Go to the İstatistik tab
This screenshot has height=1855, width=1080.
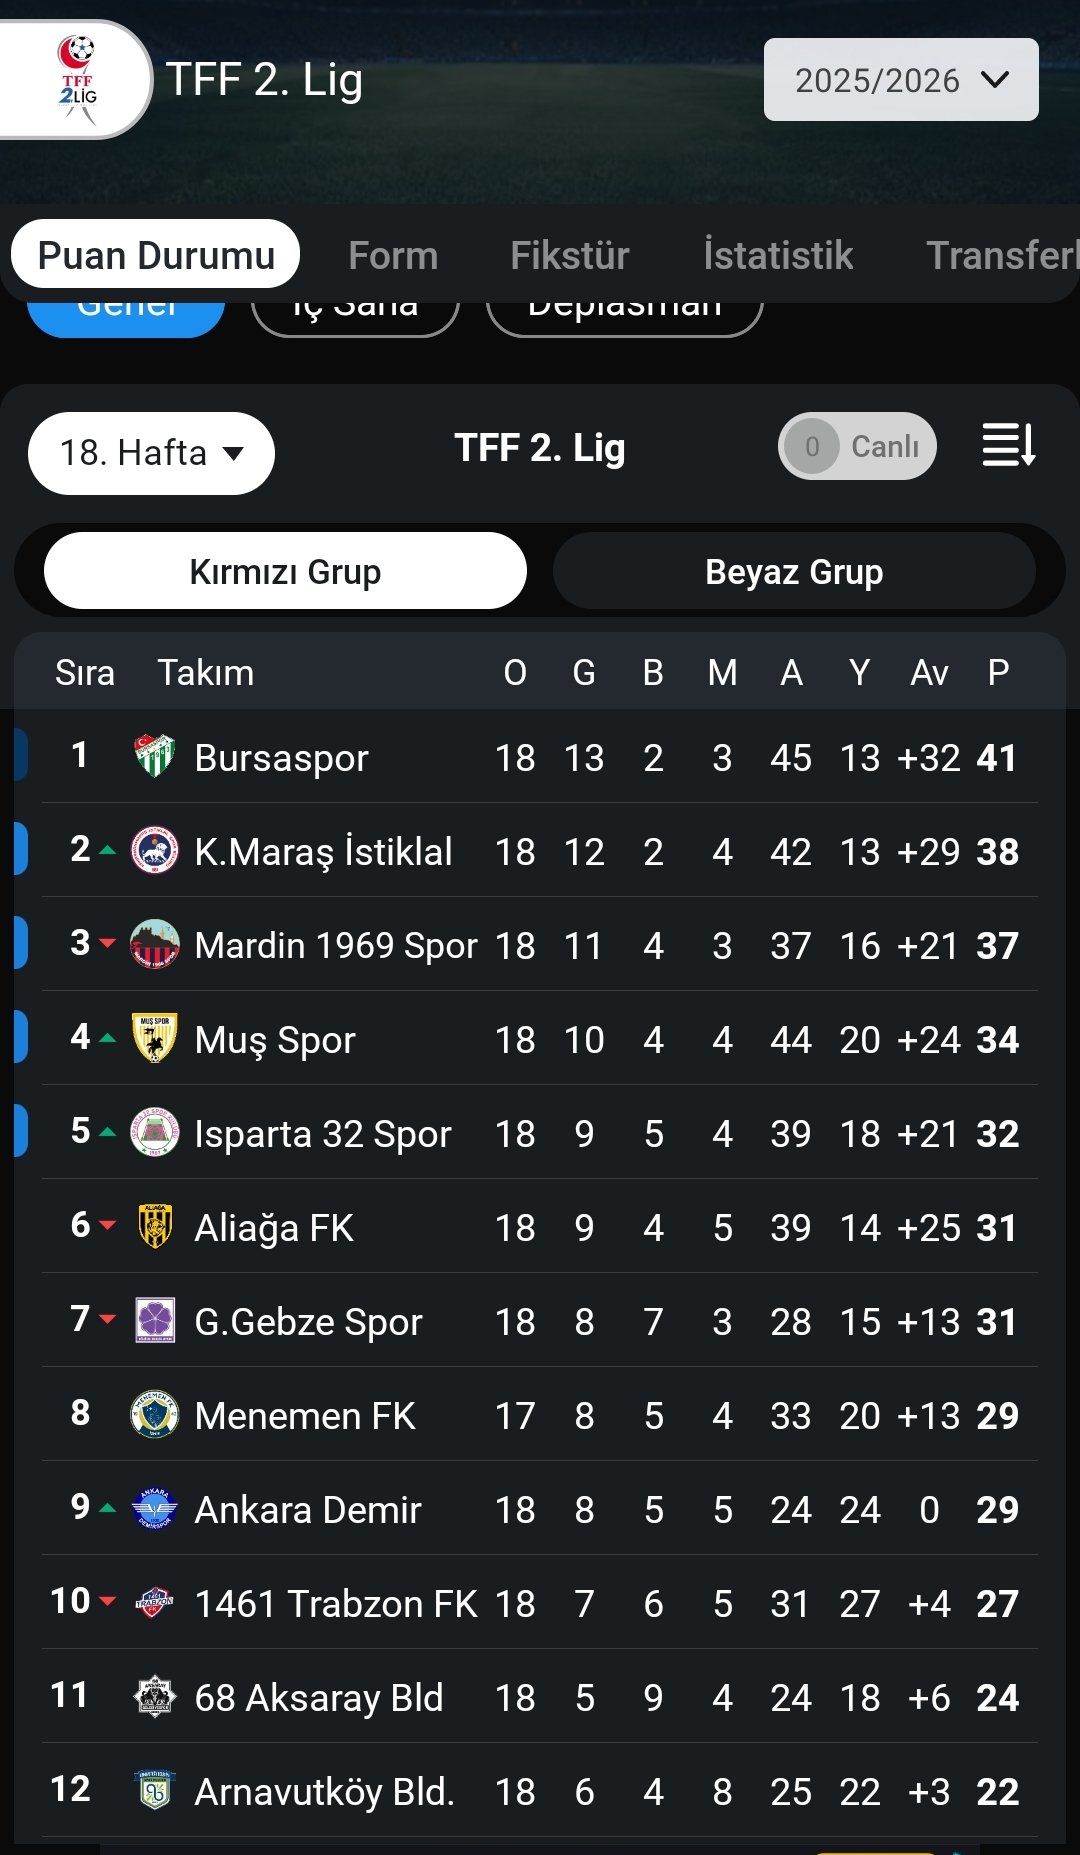(778, 256)
